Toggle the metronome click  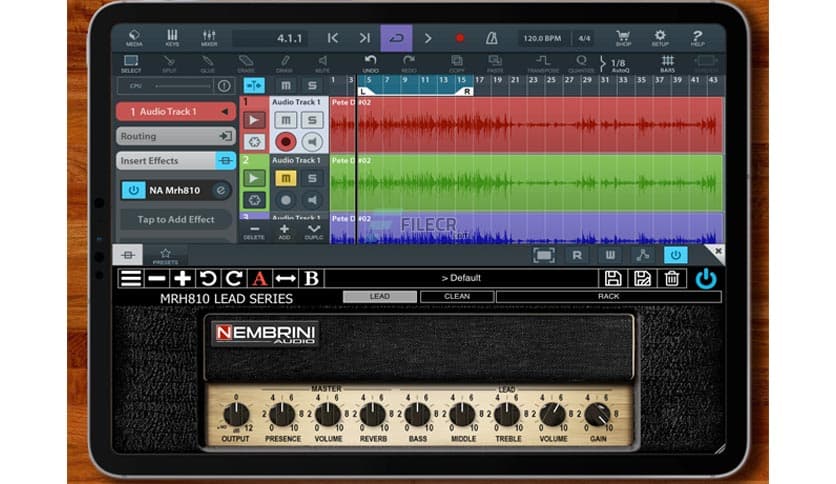coord(491,38)
